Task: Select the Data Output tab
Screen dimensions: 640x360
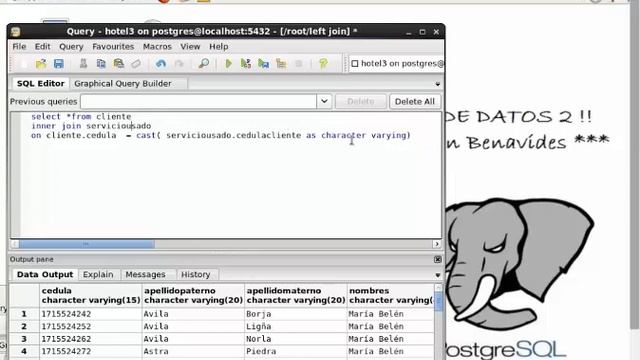Action: point(45,274)
